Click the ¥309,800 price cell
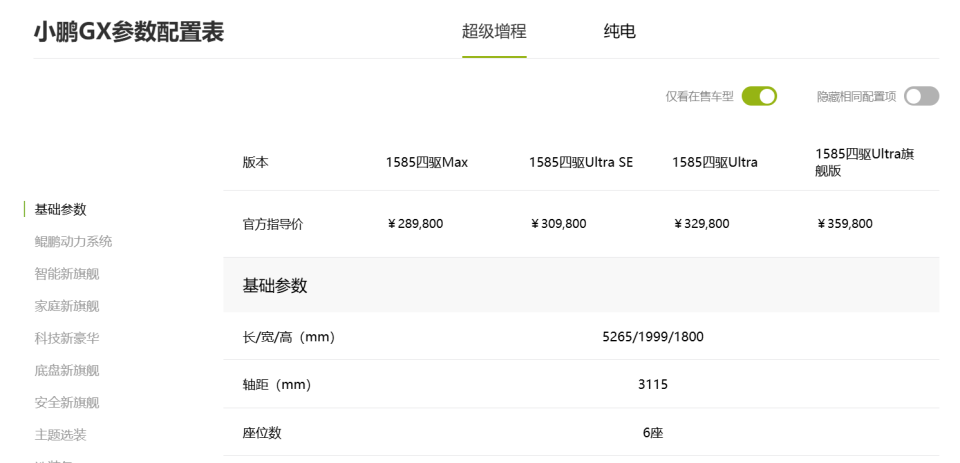Screen dimensions: 960x463 [x=558, y=224]
